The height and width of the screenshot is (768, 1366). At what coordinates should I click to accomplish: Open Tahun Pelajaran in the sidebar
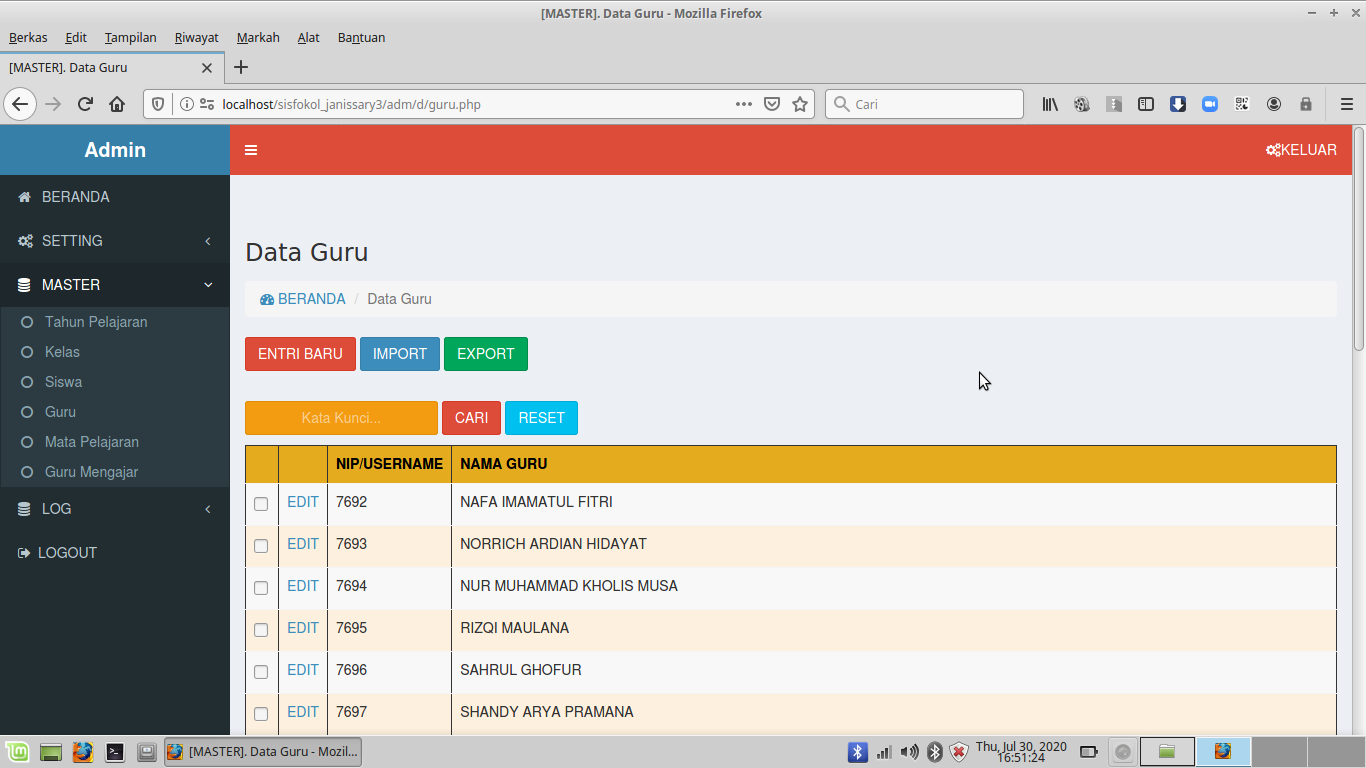96,322
